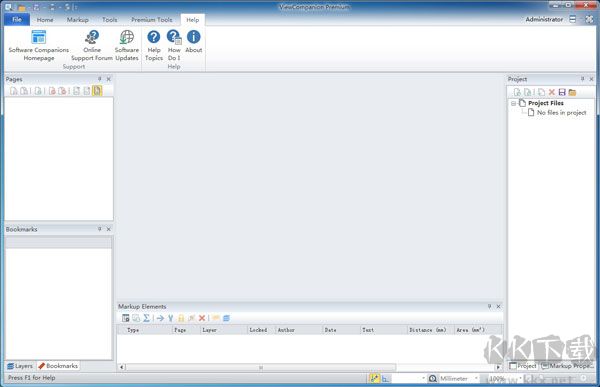Close the Project panel

pyautogui.click(x=592, y=79)
